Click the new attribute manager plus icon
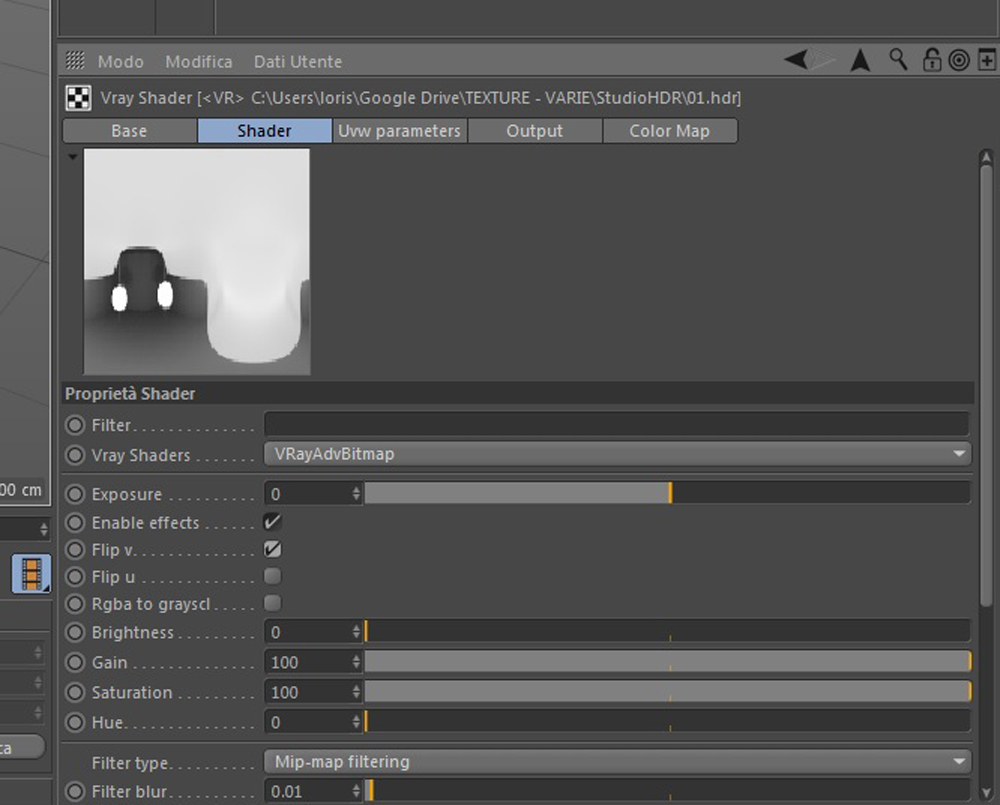 coord(987,60)
